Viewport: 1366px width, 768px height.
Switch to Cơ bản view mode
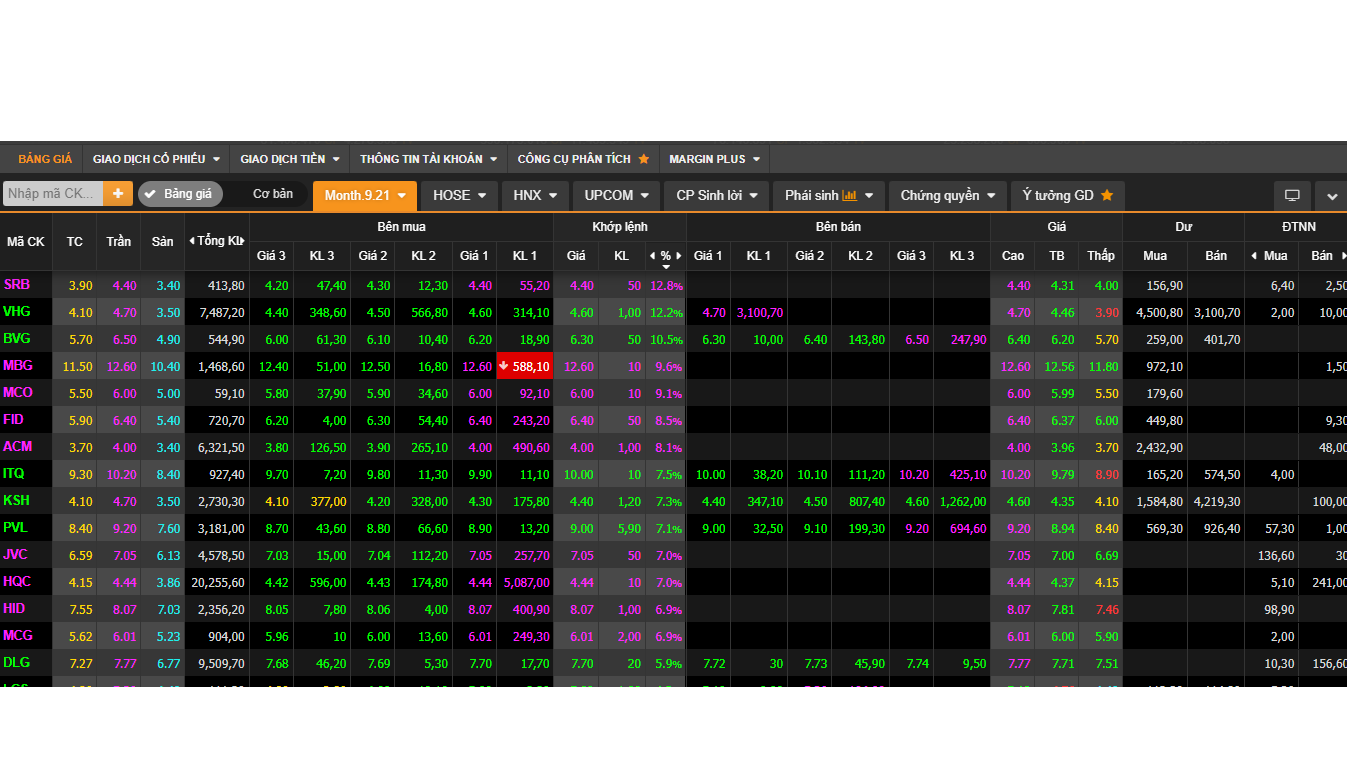272,194
